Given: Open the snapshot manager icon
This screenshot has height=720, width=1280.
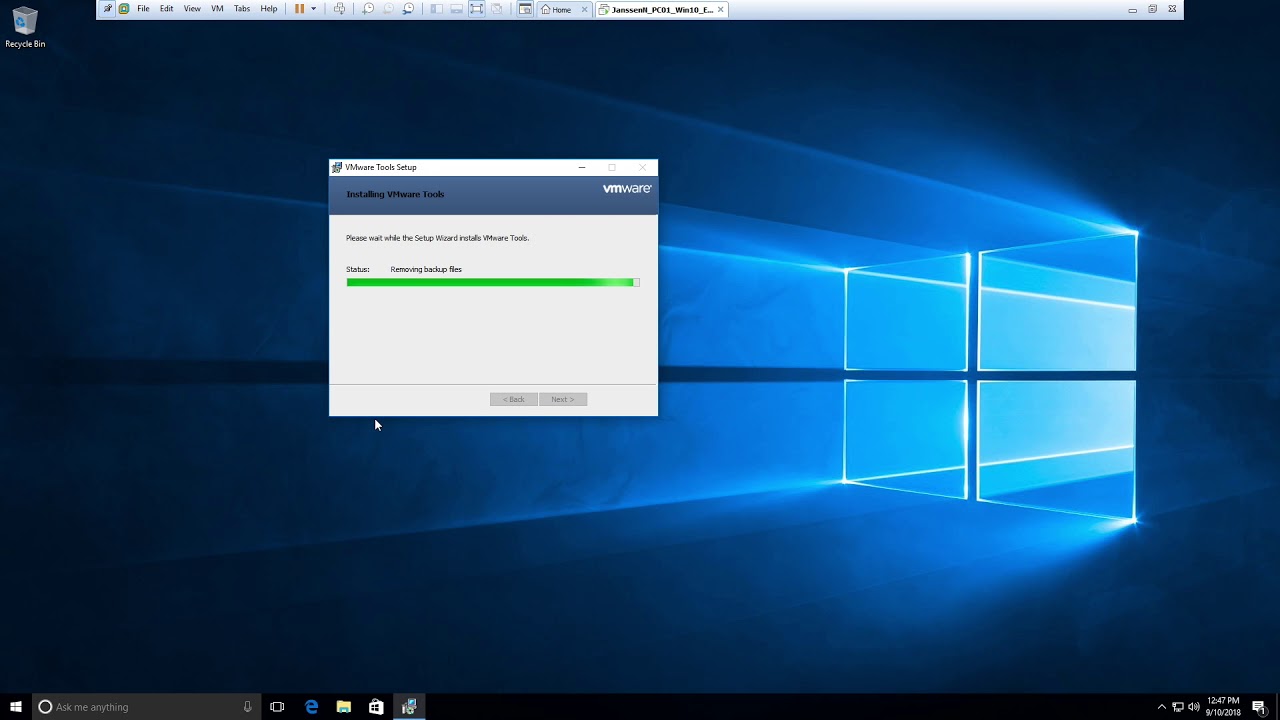Looking at the screenshot, I should coord(408,9).
